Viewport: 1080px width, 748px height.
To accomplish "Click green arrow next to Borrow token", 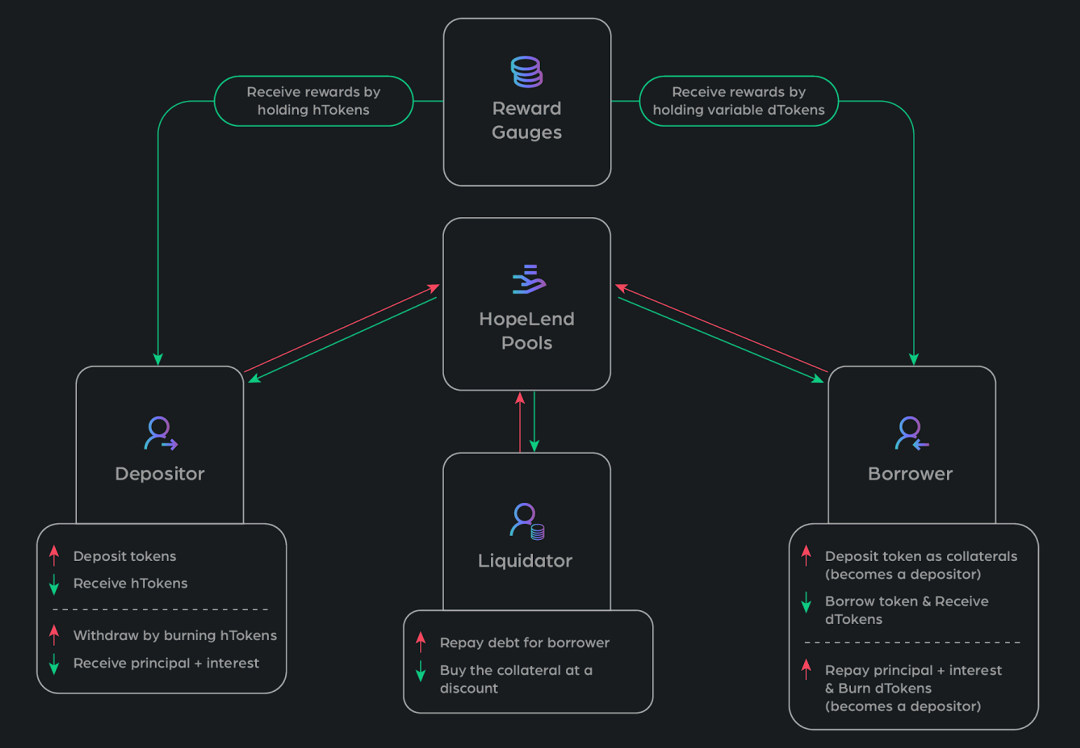I will (x=806, y=602).
